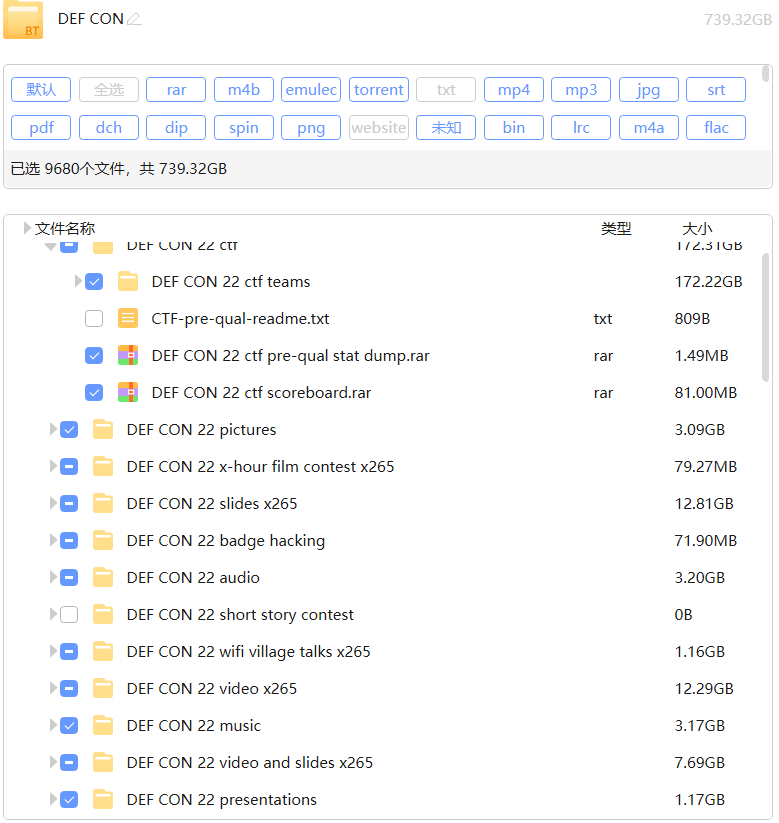Uncheck DEF CON 22 music checkbox
Screen dimensions: 779x823
pos(69,725)
